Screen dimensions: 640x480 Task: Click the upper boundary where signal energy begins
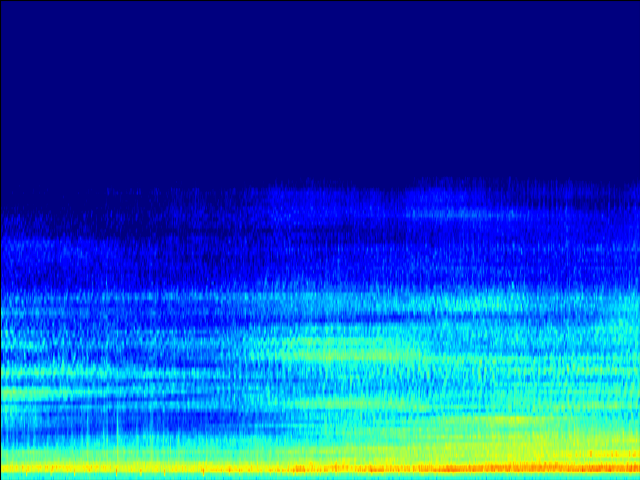point(320,188)
